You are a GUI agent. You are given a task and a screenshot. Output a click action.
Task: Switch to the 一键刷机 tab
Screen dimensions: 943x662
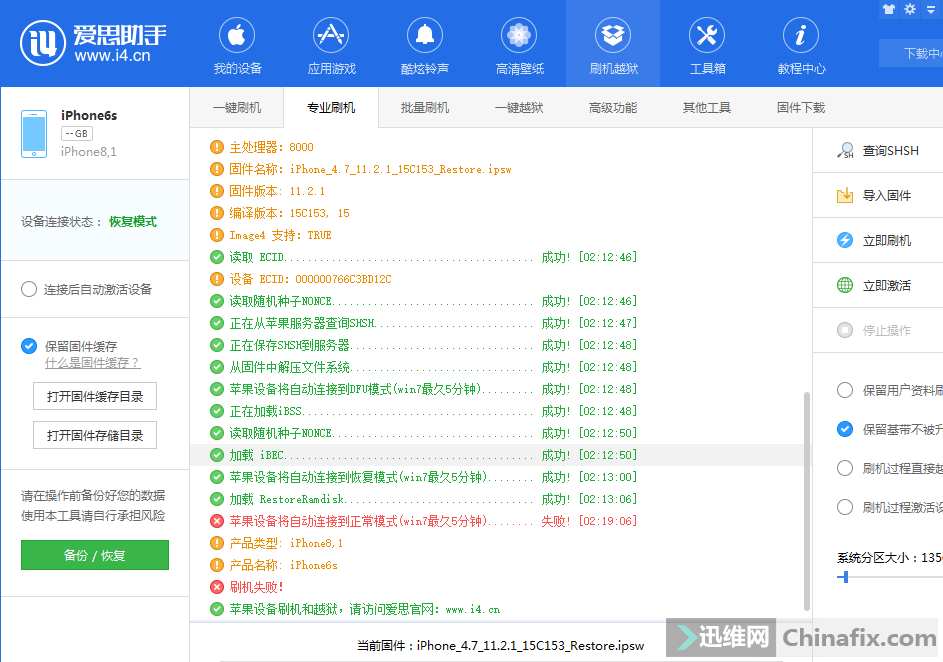click(237, 108)
